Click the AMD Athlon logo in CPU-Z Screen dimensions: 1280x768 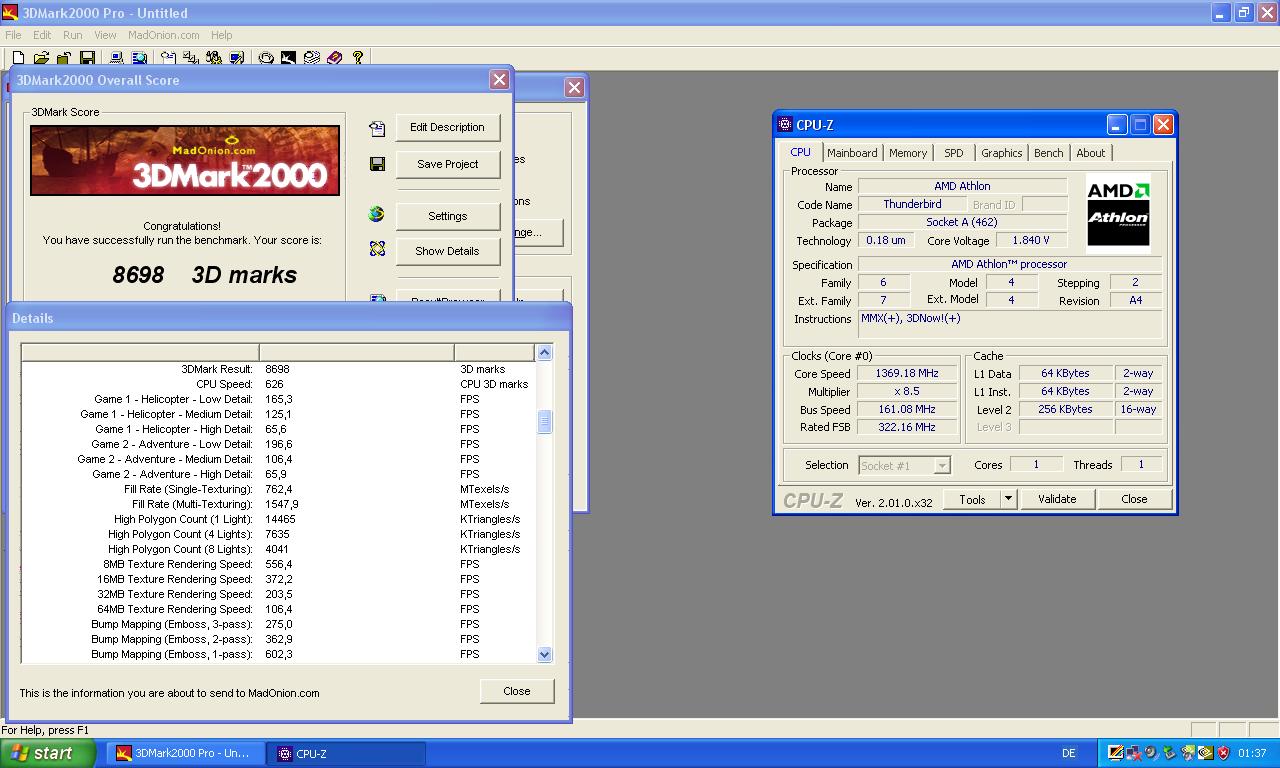[x=1118, y=212]
